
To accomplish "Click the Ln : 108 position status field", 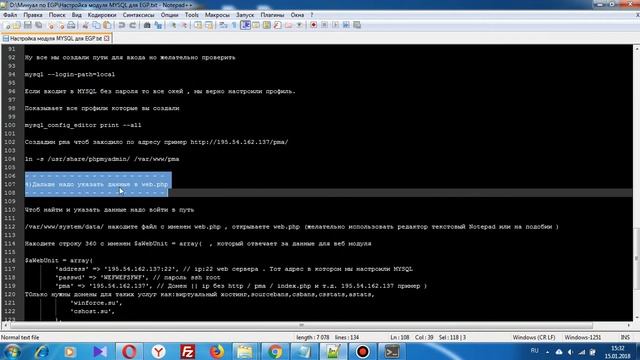I will [x=400, y=338].
